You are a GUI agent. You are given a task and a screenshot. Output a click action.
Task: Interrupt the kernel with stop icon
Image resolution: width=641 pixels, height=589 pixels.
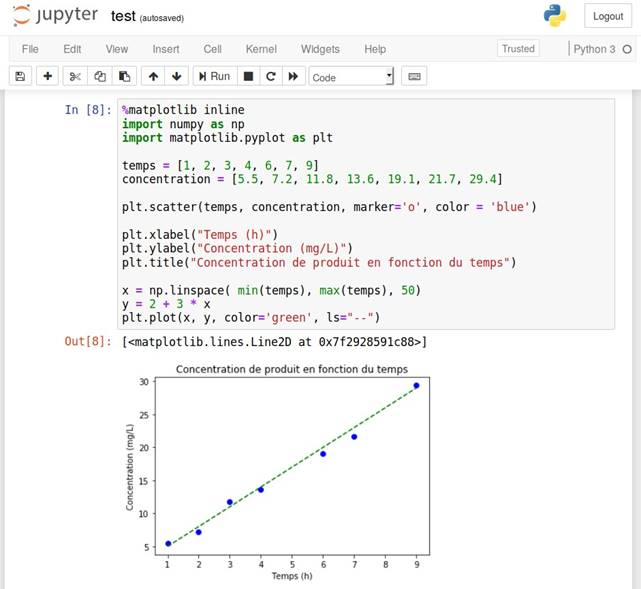[x=248, y=76]
